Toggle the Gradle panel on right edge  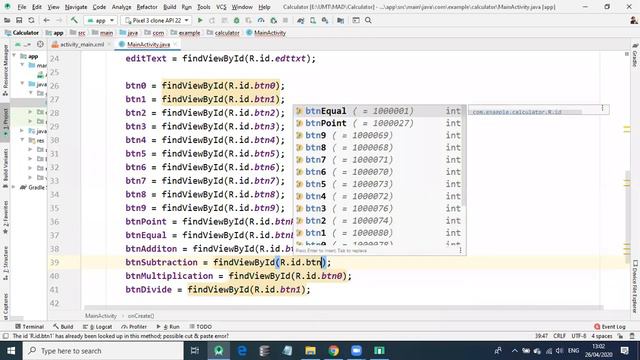(x=635, y=55)
